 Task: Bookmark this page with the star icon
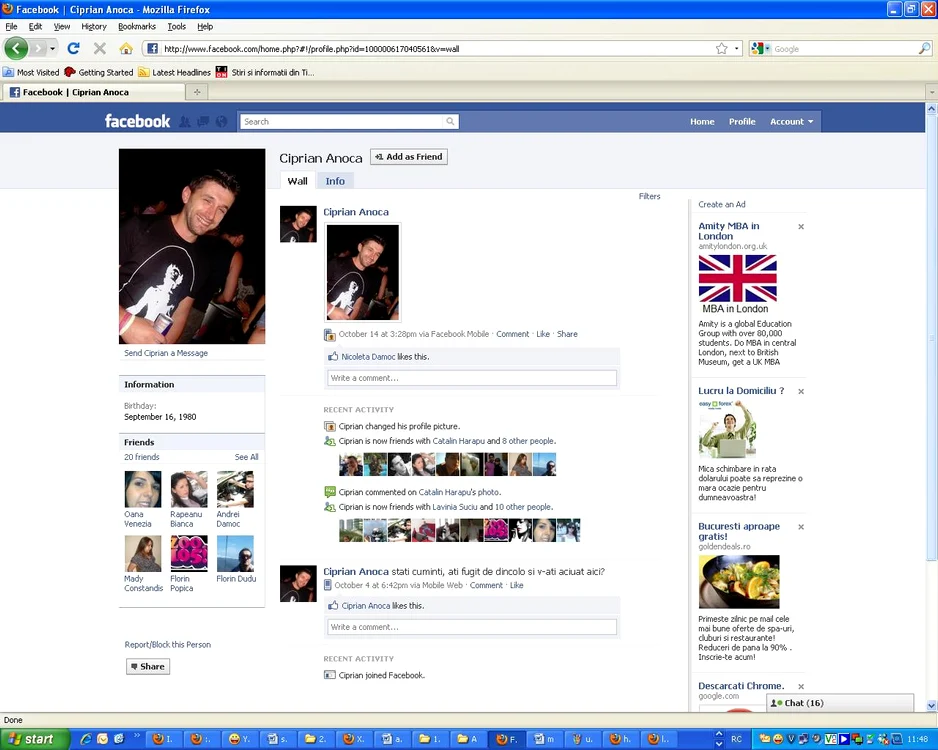pyautogui.click(x=721, y=48)
